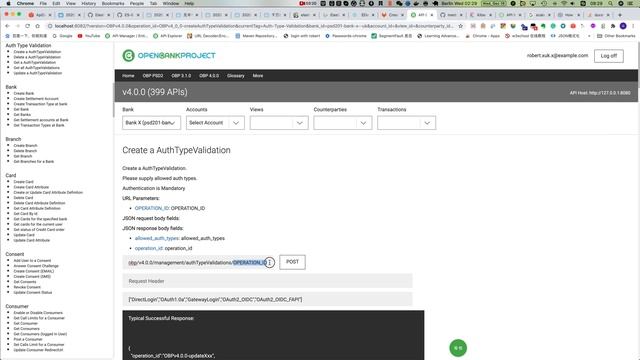Follow the OPERATION_ID glossary link
Viewport: 640px width, 360px height.
tap(152, 208)
